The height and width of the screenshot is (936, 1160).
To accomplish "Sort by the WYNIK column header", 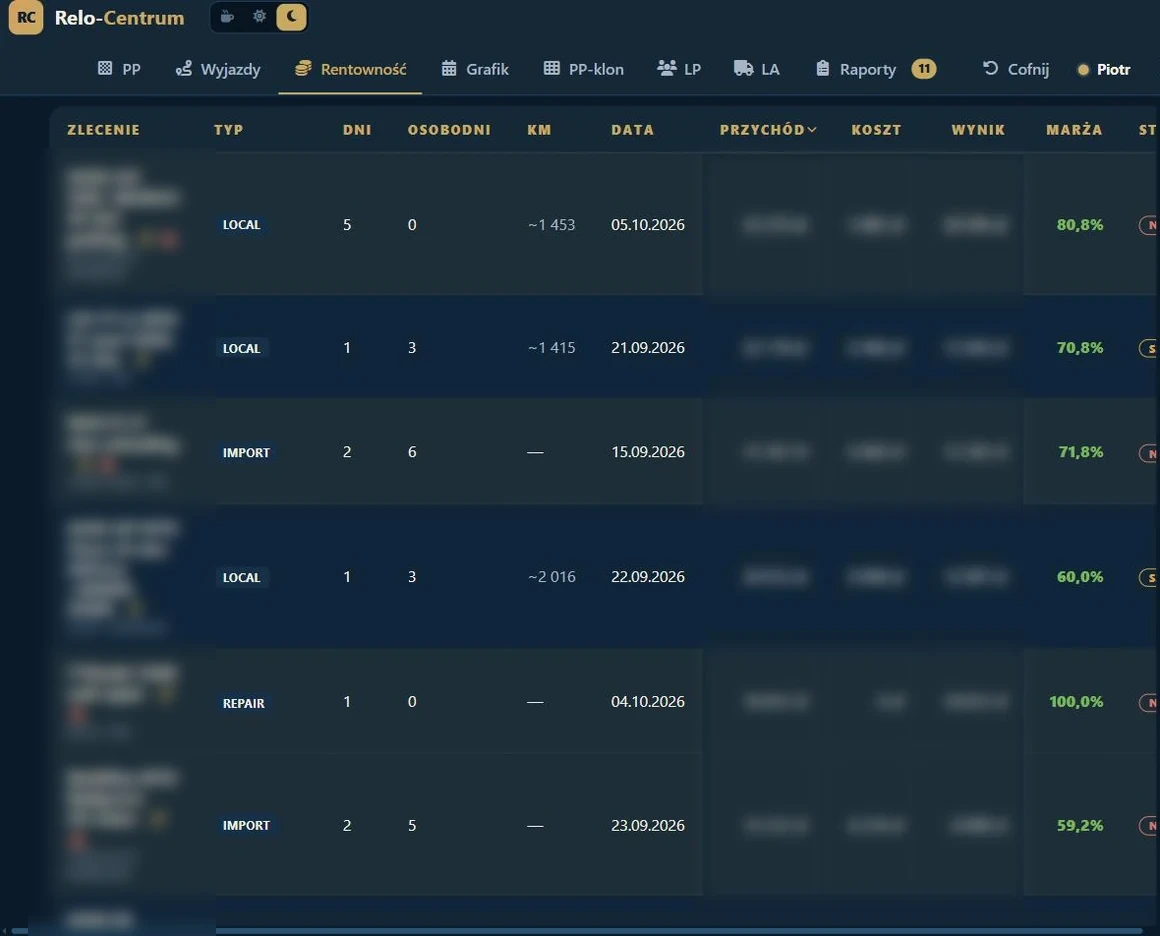I will pos(978,129).
